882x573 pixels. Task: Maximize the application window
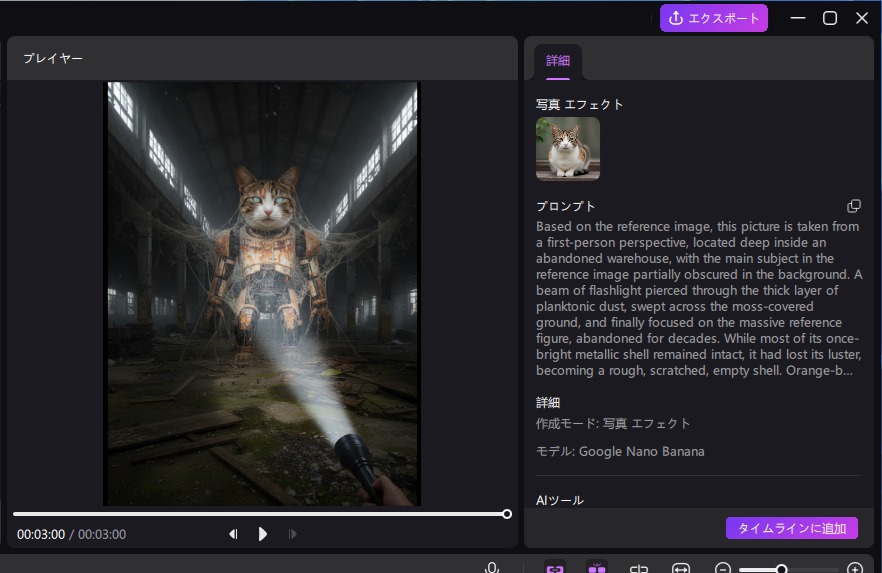coord(830,18)
